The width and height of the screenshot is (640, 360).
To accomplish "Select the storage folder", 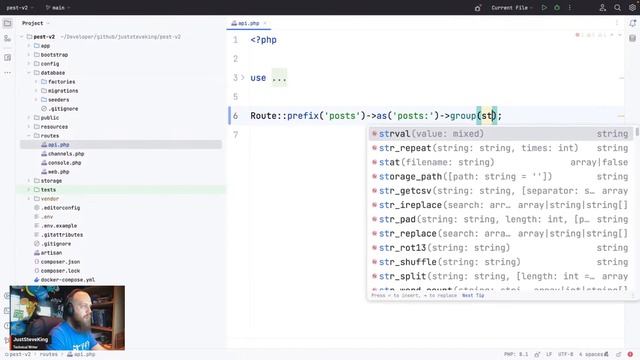I will (x=51, y=181).
